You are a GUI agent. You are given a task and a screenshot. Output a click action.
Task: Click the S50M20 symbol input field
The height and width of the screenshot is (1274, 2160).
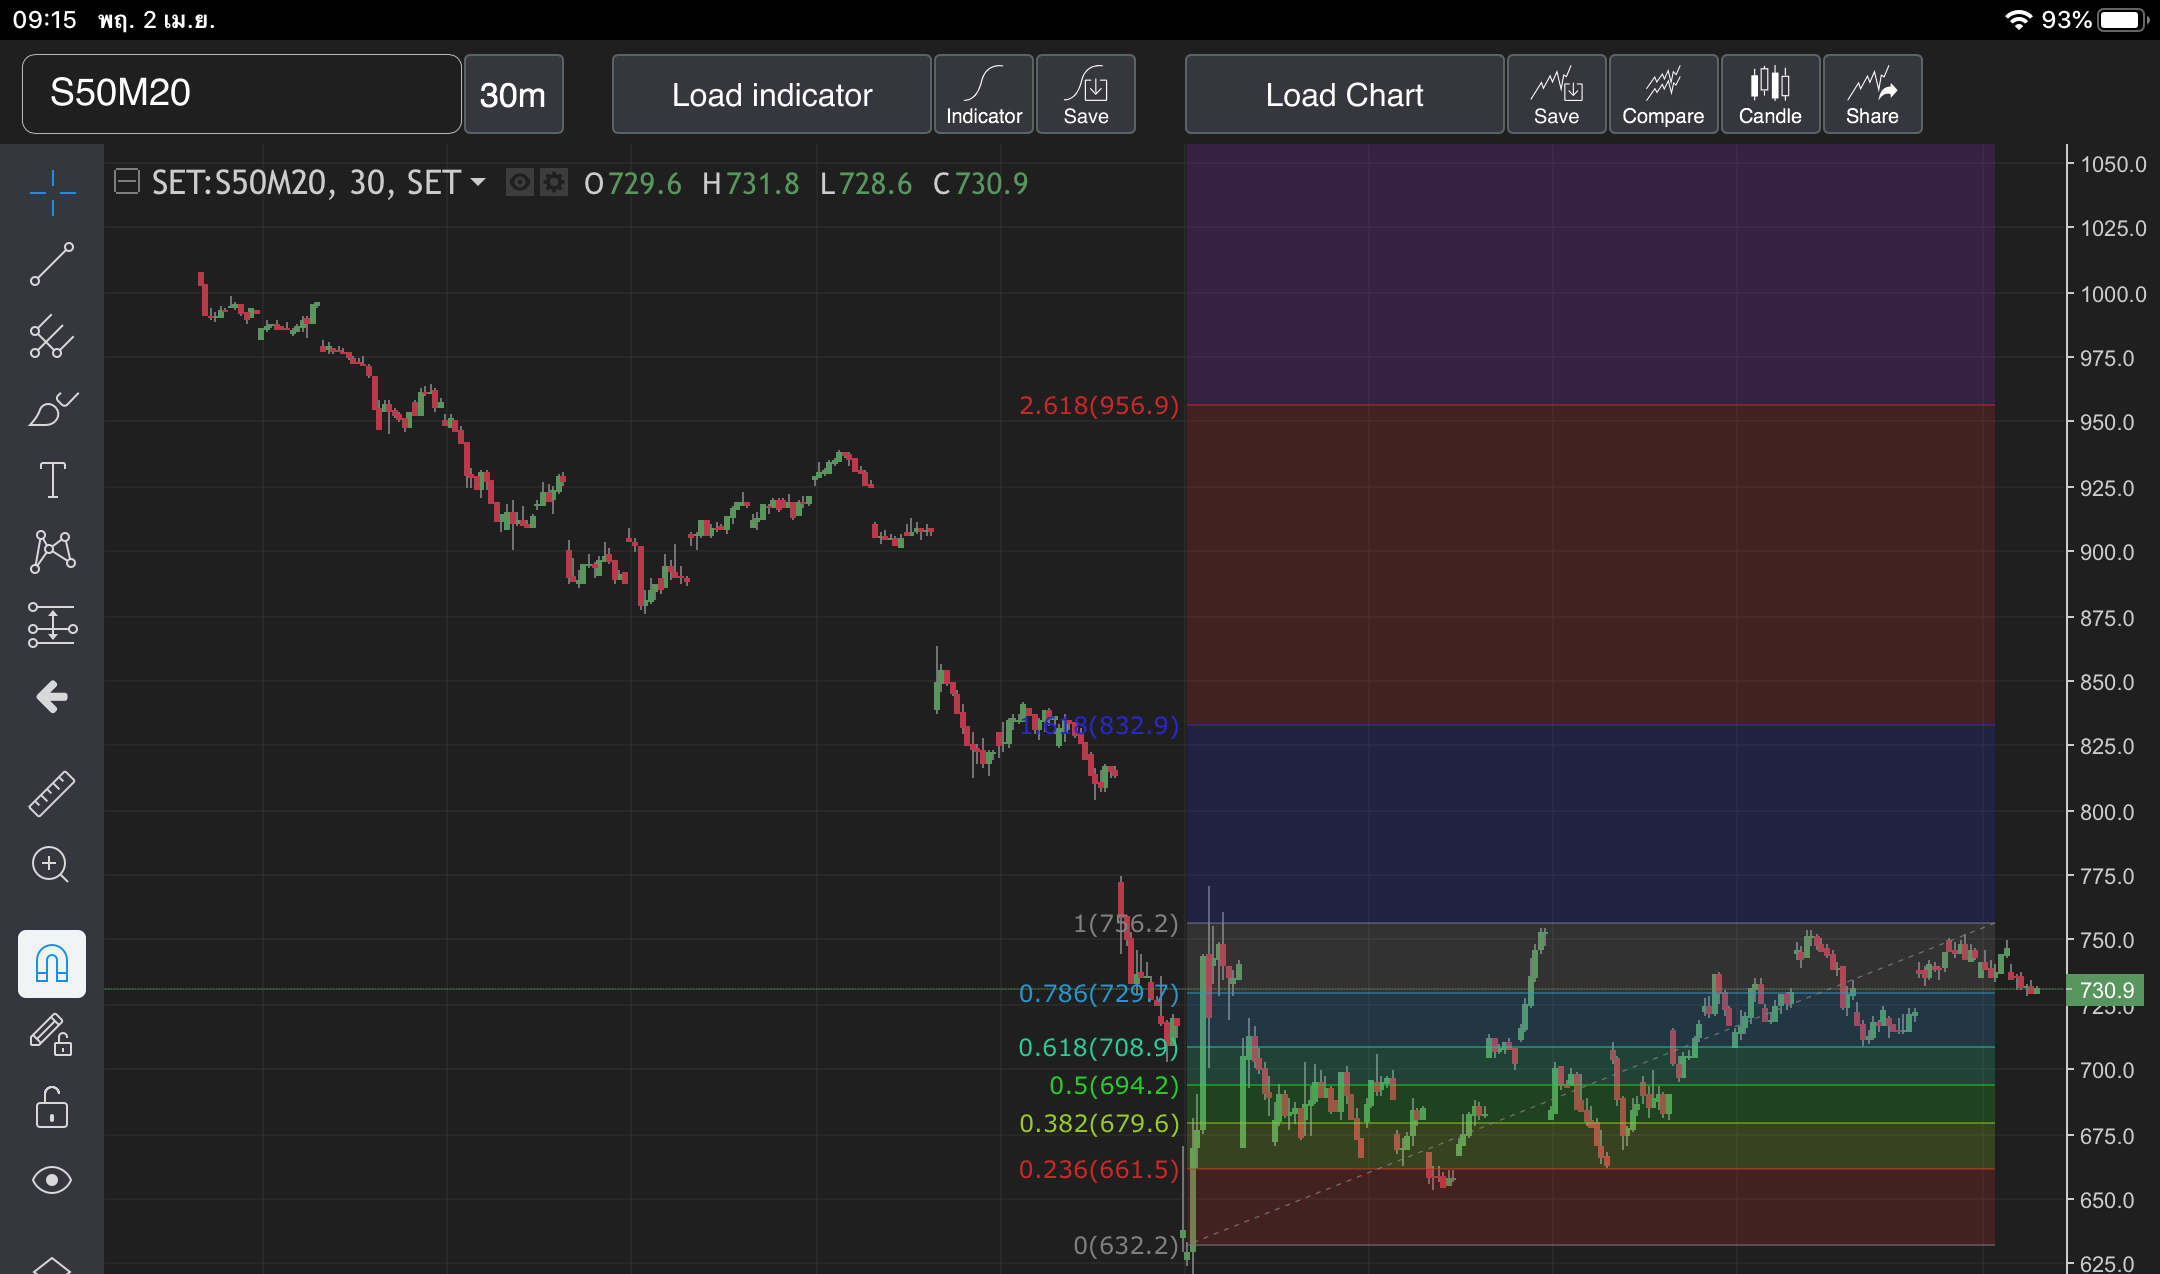coord(241,94)
